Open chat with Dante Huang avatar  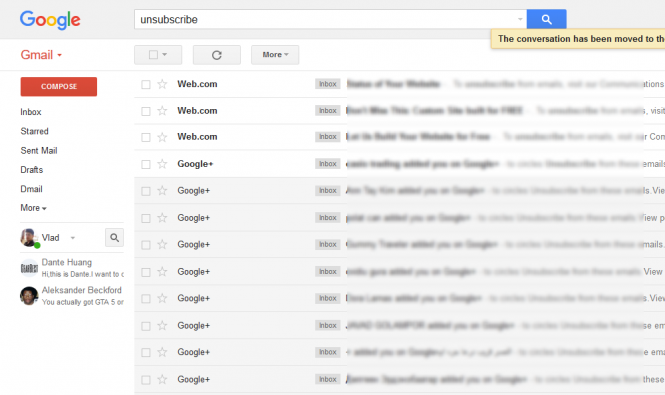[x=29, y=268]
